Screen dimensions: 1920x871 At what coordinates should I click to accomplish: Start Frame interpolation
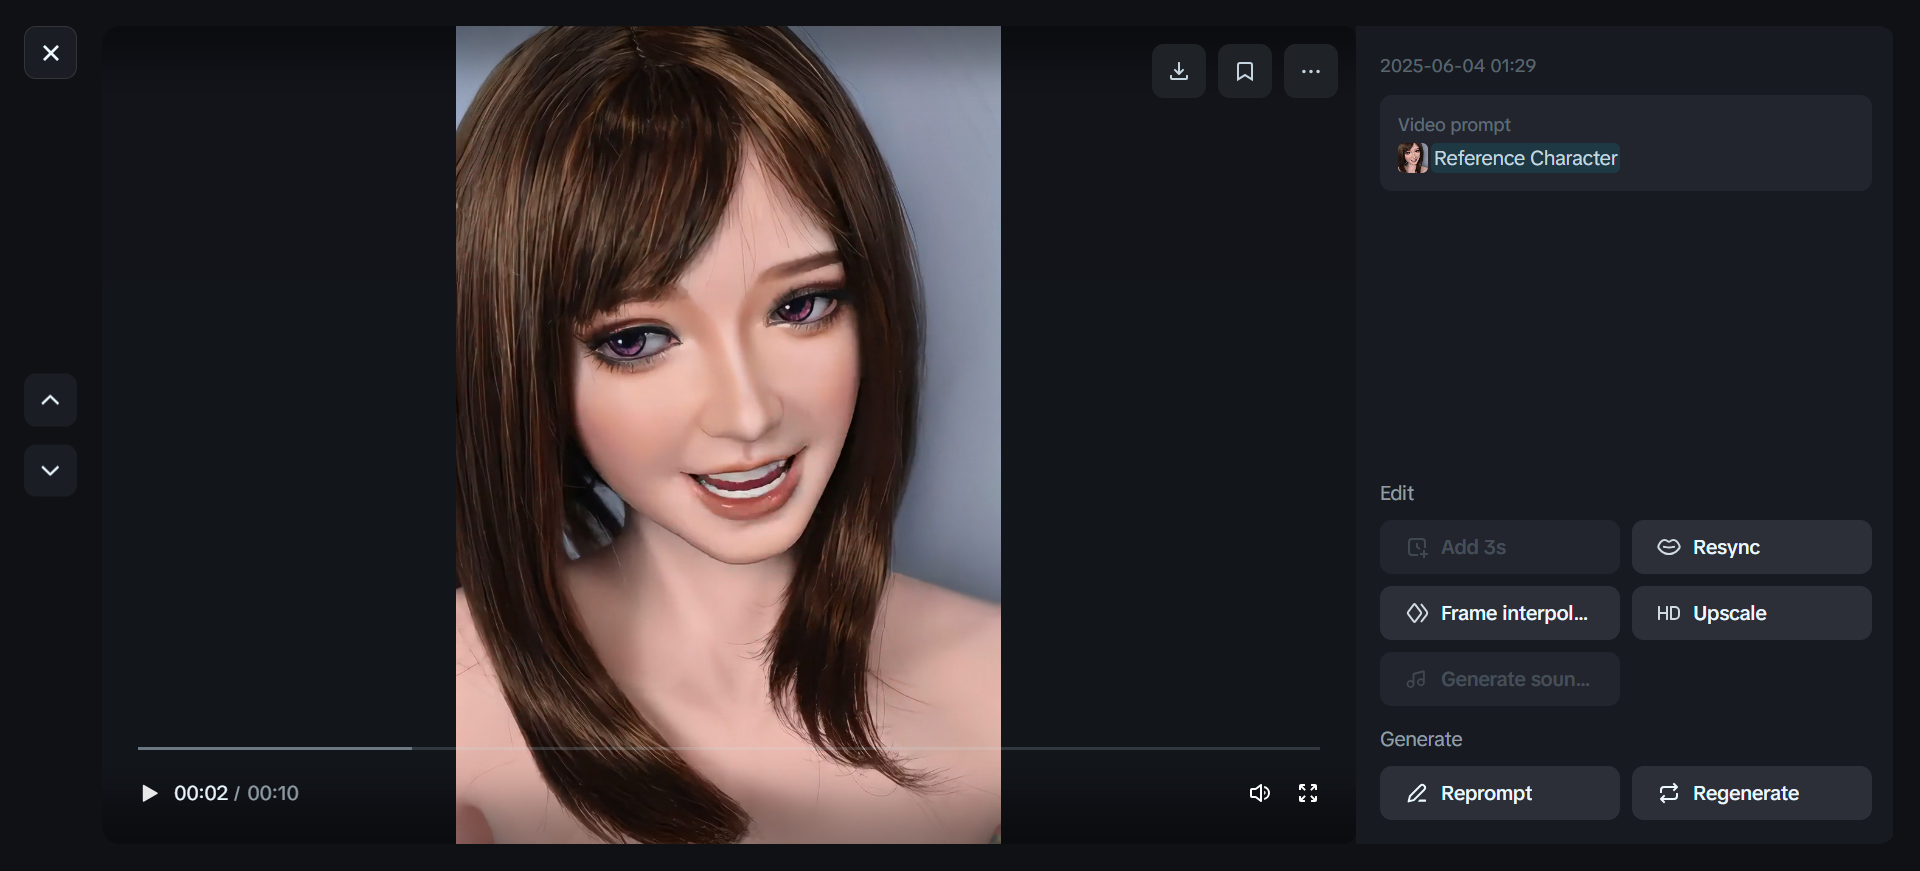[1500, 613]
